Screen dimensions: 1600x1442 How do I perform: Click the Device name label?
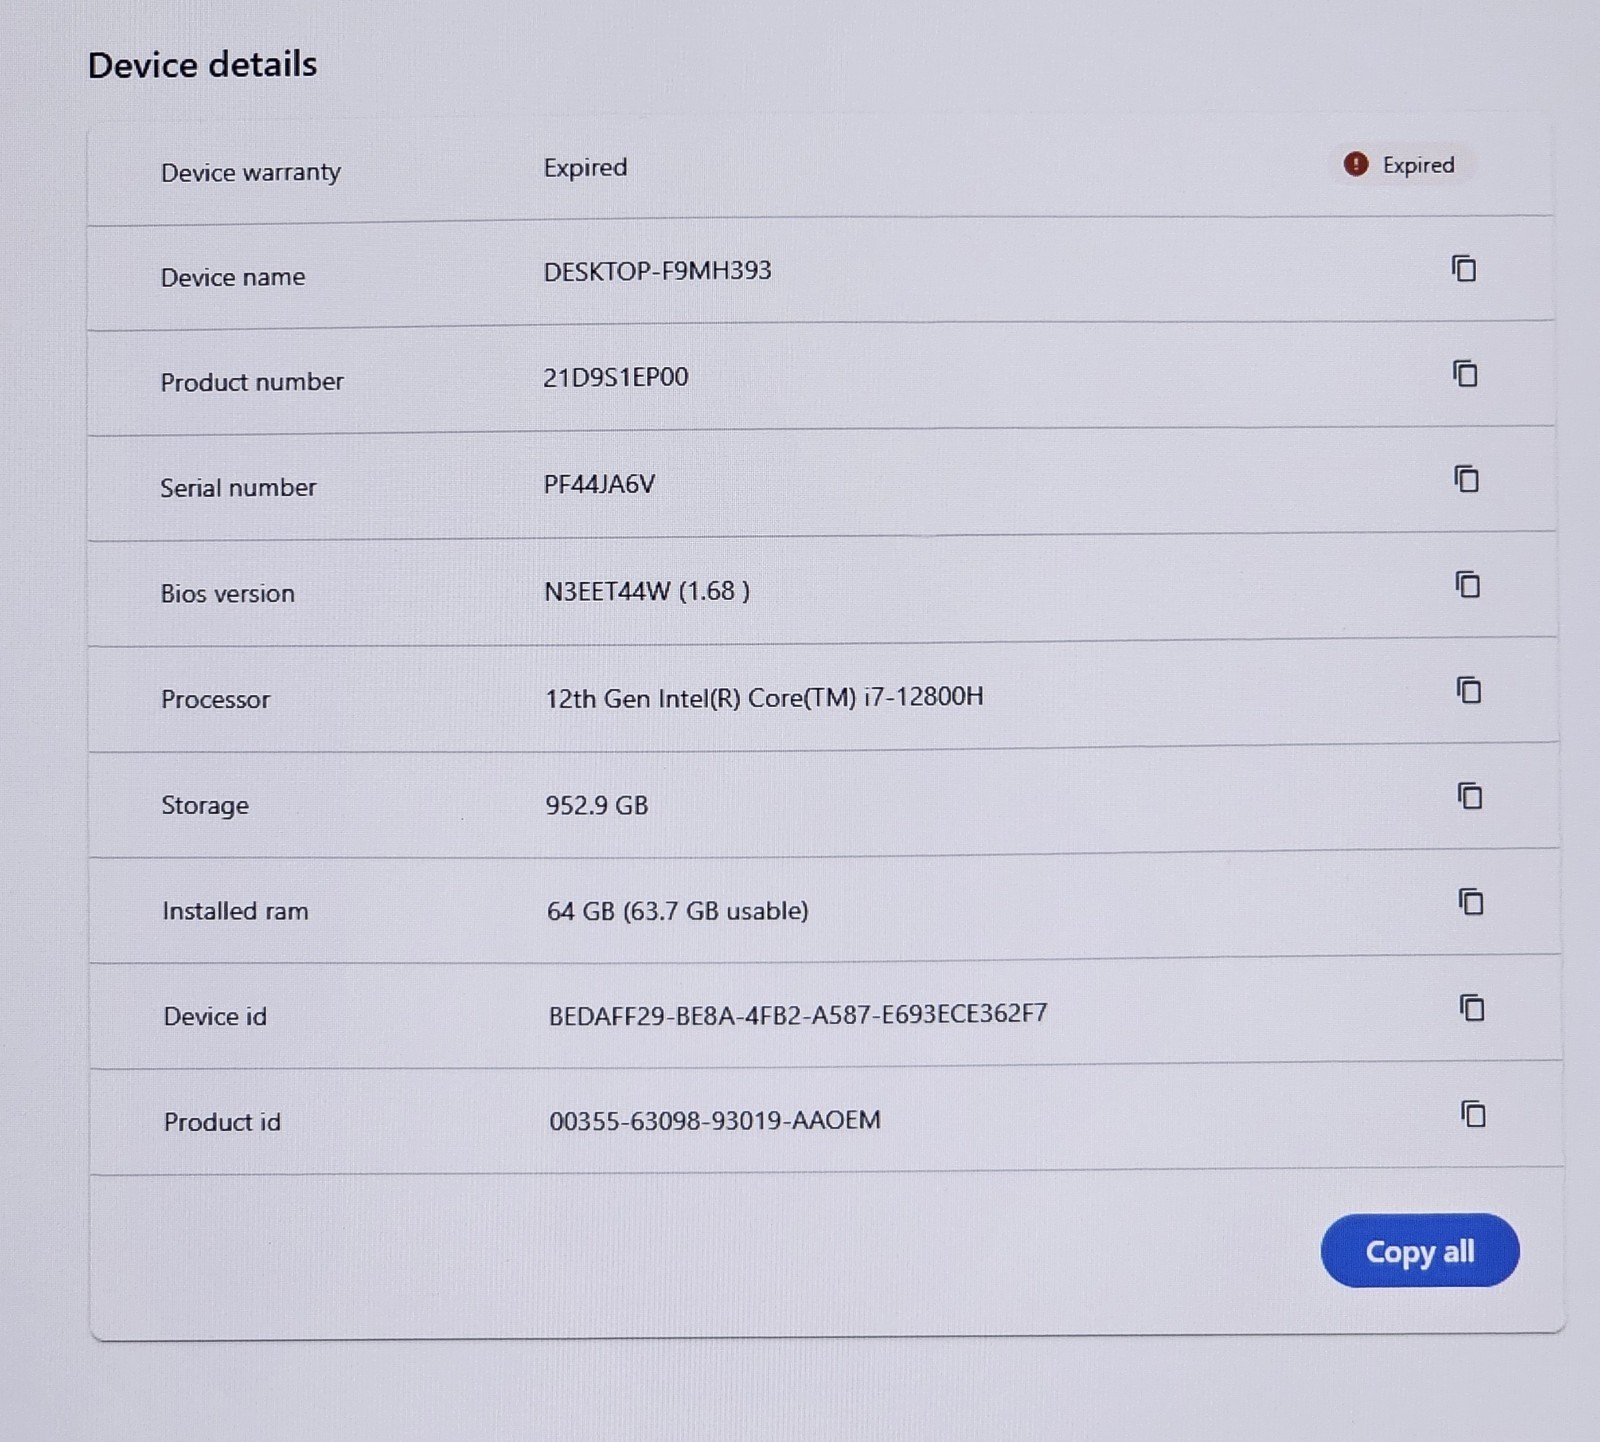(232, 277)
